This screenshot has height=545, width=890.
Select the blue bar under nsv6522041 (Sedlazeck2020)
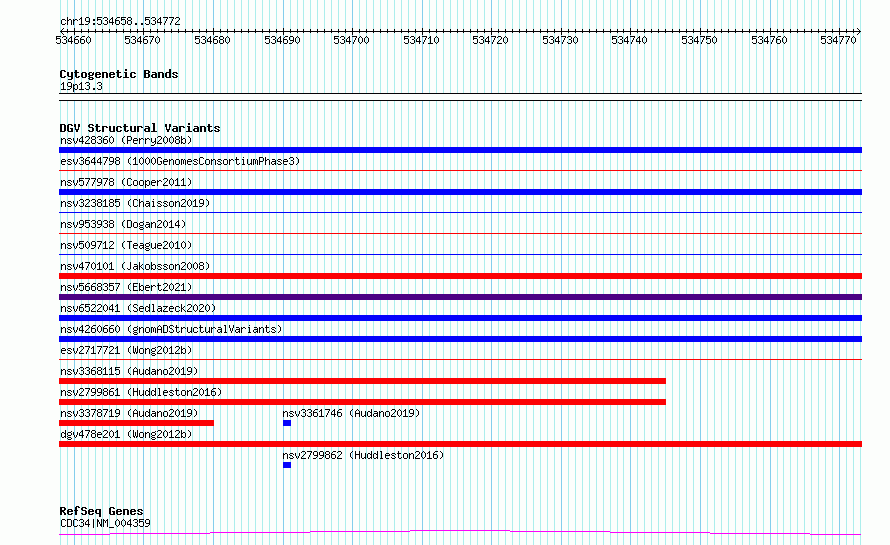pyautogui.click(x=460, y=318)
